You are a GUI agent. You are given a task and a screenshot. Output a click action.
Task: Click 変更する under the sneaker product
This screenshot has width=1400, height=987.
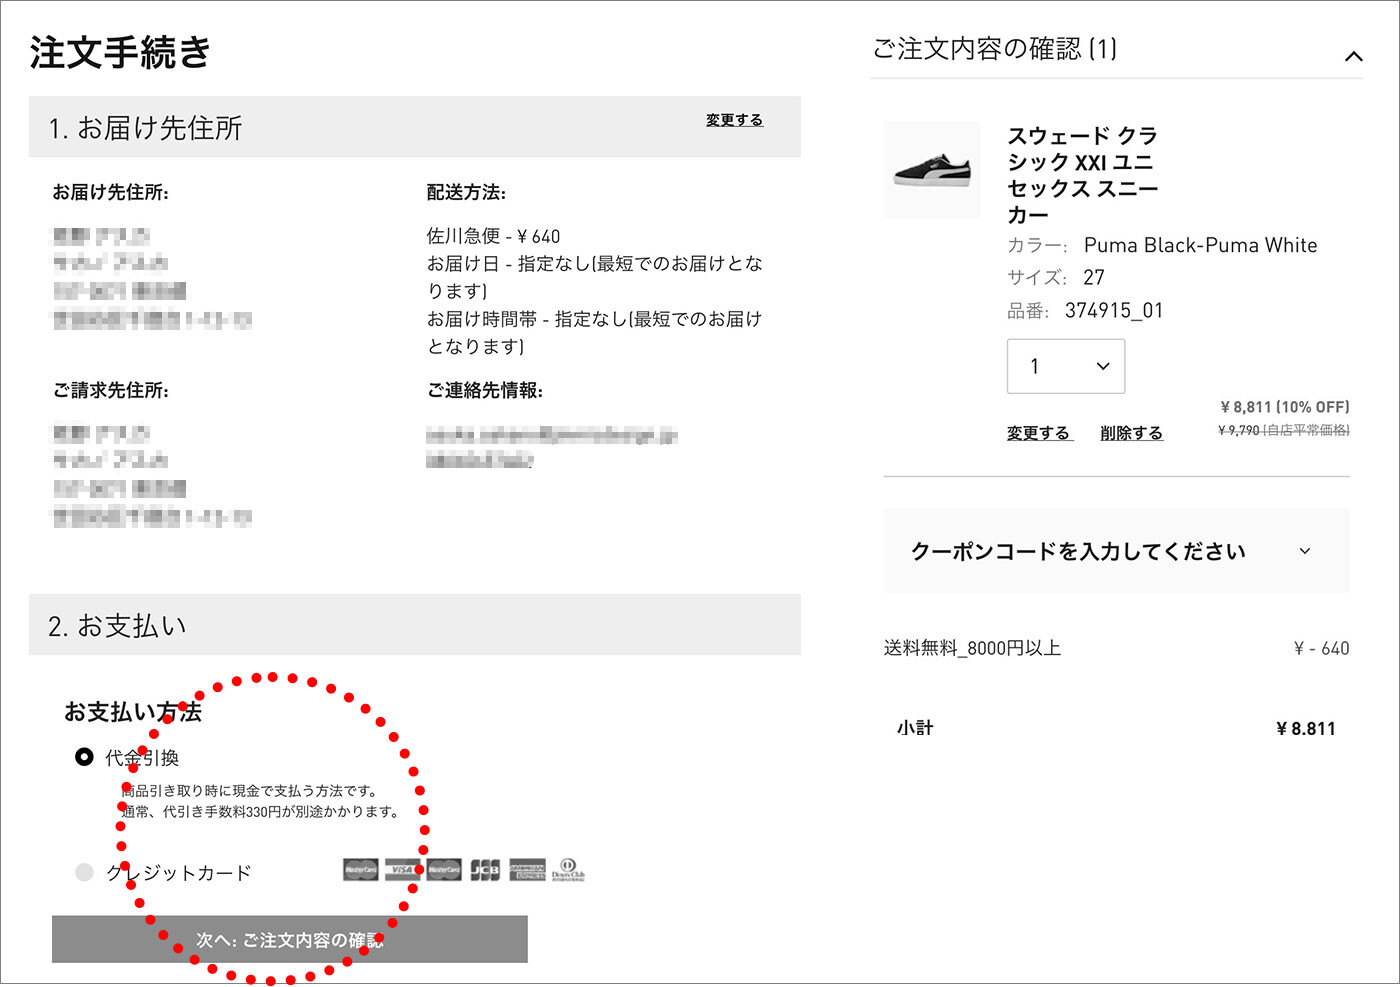[x=1039, y=433]
